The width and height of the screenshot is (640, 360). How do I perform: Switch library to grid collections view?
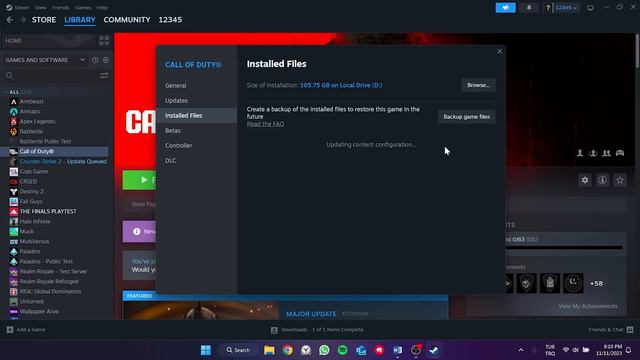coord(104,40)
